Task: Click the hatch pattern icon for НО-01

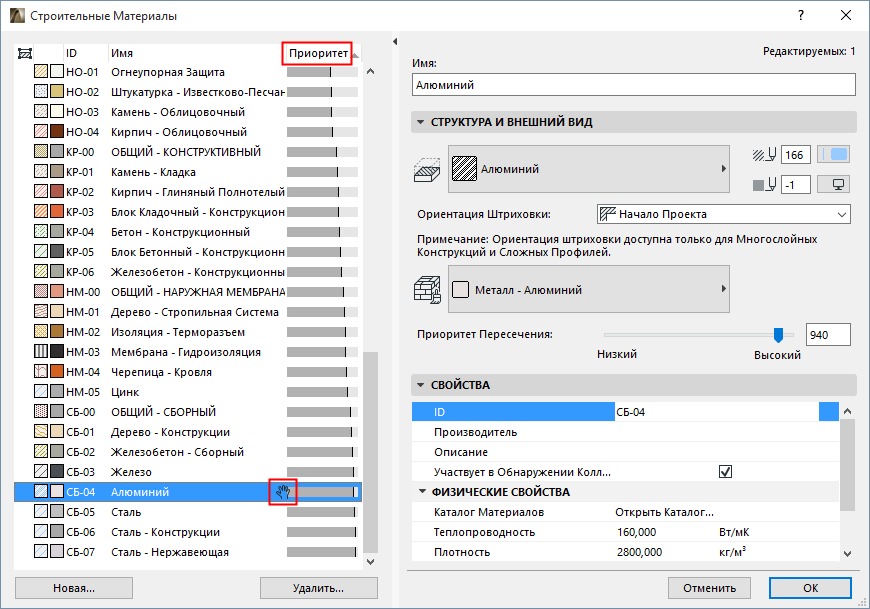Action: (41, 72)
